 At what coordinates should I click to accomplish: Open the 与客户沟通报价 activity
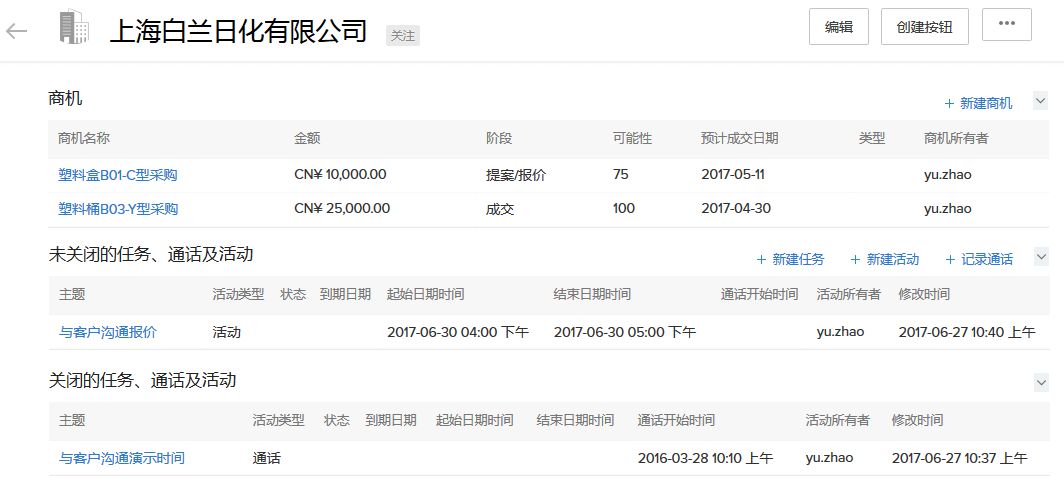[x=108, y=332]
